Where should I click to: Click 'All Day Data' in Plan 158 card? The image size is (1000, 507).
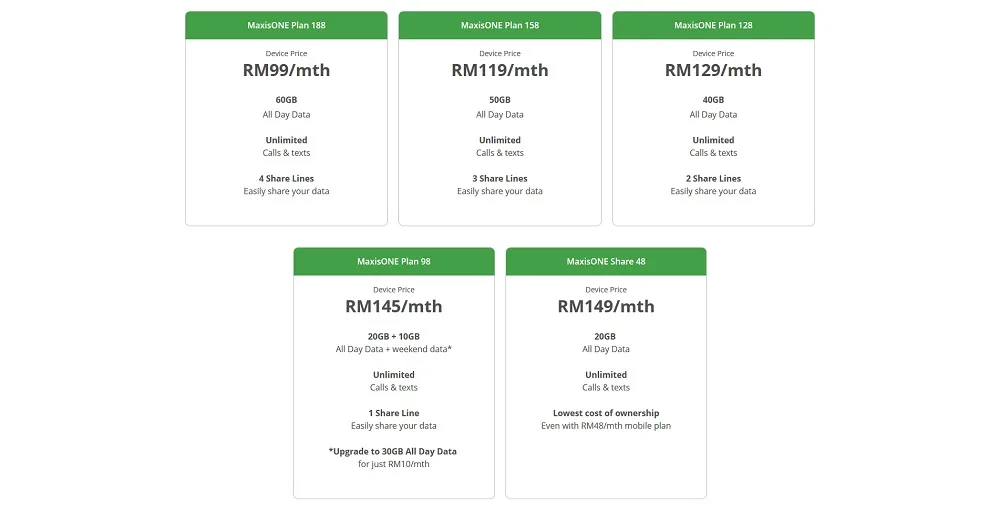(x=500, y=115)
